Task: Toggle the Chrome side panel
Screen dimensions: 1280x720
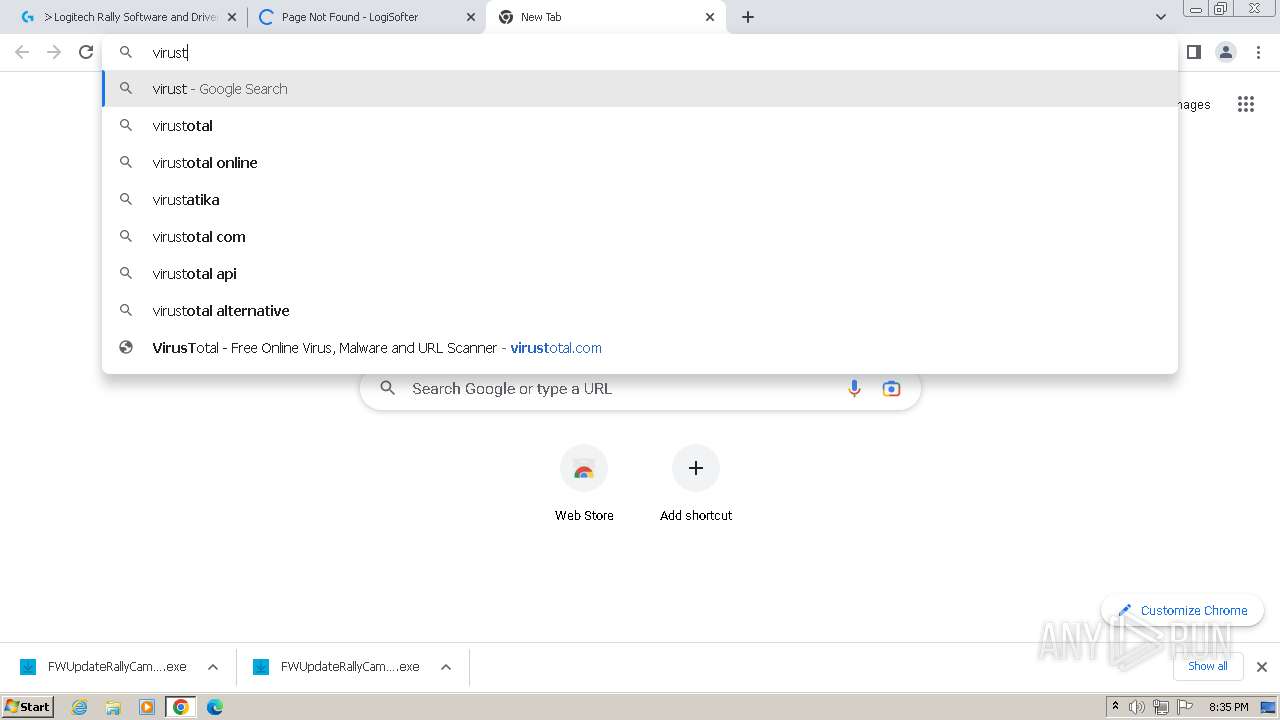Action: (x=1194, y=52)
